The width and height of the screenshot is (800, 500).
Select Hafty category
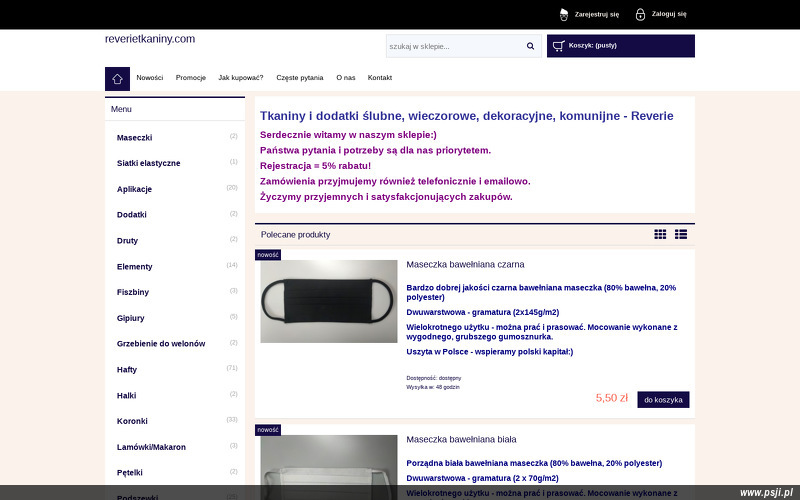click(127, 370)
